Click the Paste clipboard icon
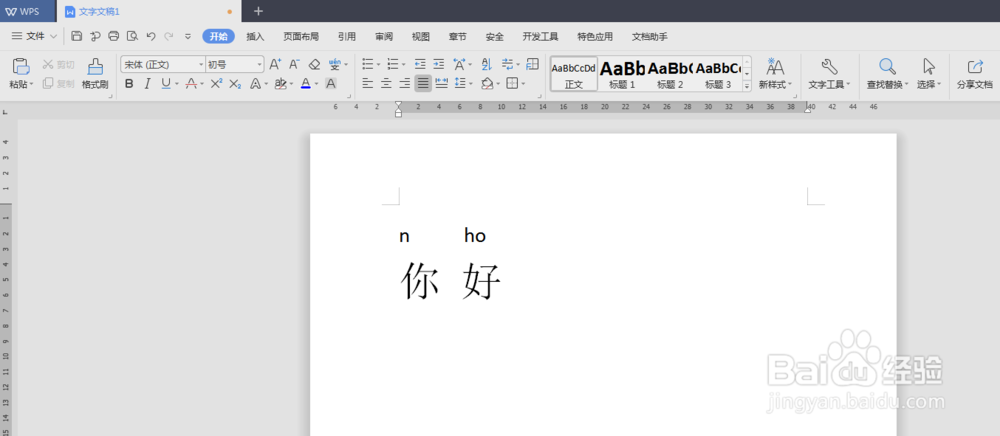 [21, 66]
